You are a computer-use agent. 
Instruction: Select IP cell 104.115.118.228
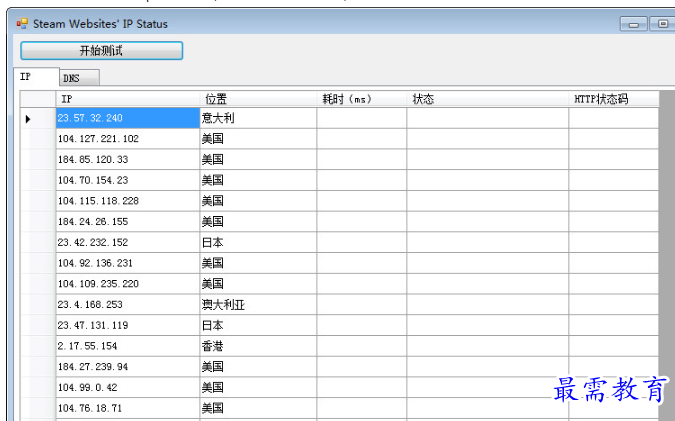[128, 201]
